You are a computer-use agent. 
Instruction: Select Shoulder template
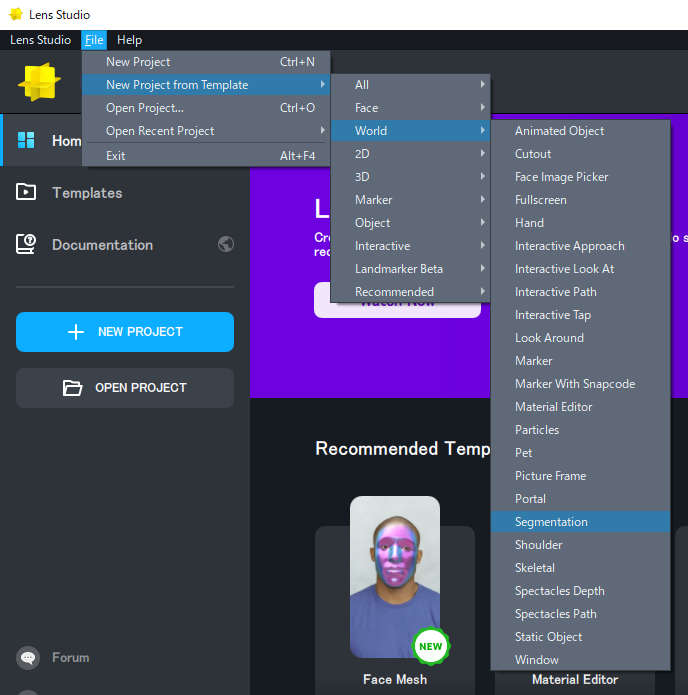pos(580,545)
